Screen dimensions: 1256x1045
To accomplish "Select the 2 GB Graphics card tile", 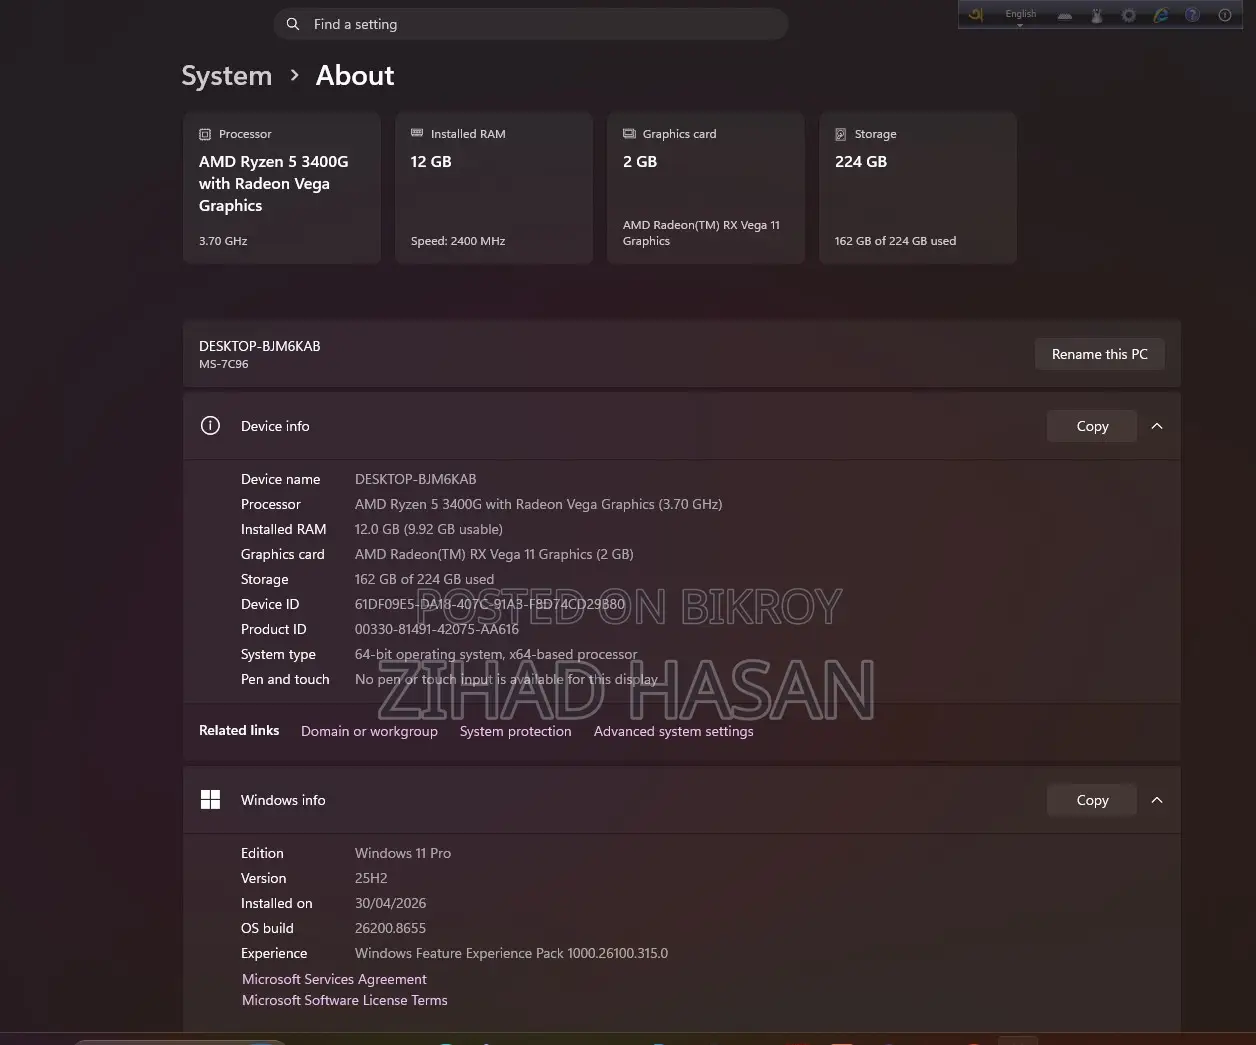I will 706,188.
